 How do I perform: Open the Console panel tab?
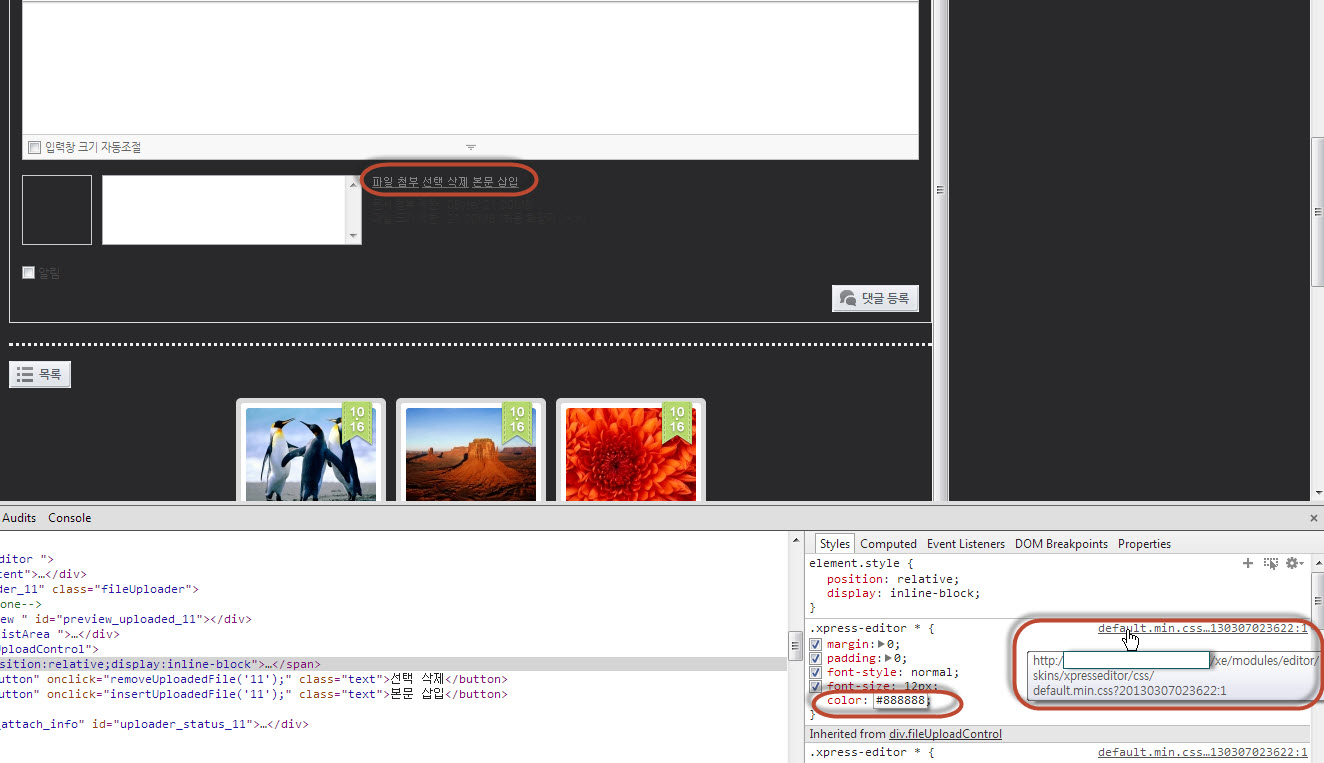(x=69, y=518)
